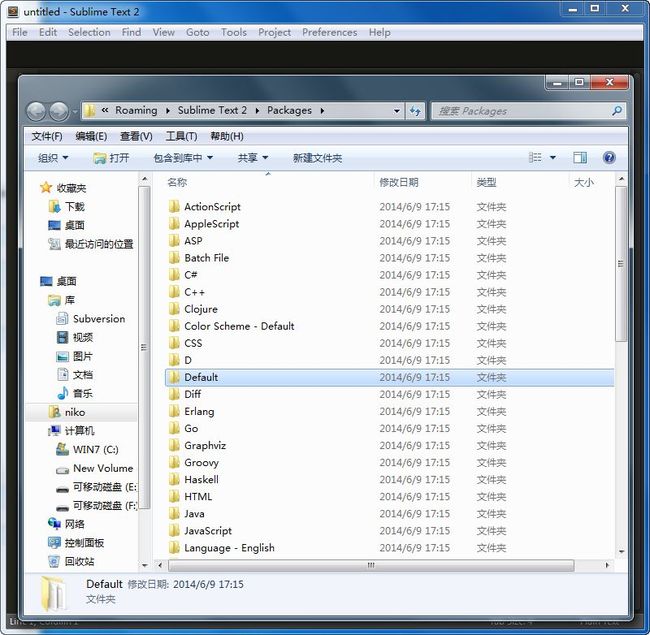Click the 打开 toolbar button
Image resolution: width=650 pixels, height=635 pixels.
pos(112,158)
